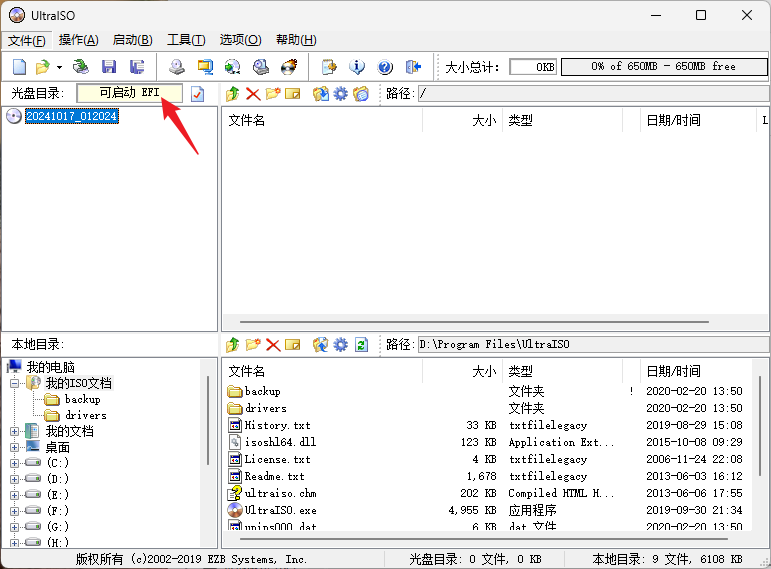Viewport: 771px width, 569px height.
Task: Select 我的电脑 in local tree
Action: (x=50, y=367)
